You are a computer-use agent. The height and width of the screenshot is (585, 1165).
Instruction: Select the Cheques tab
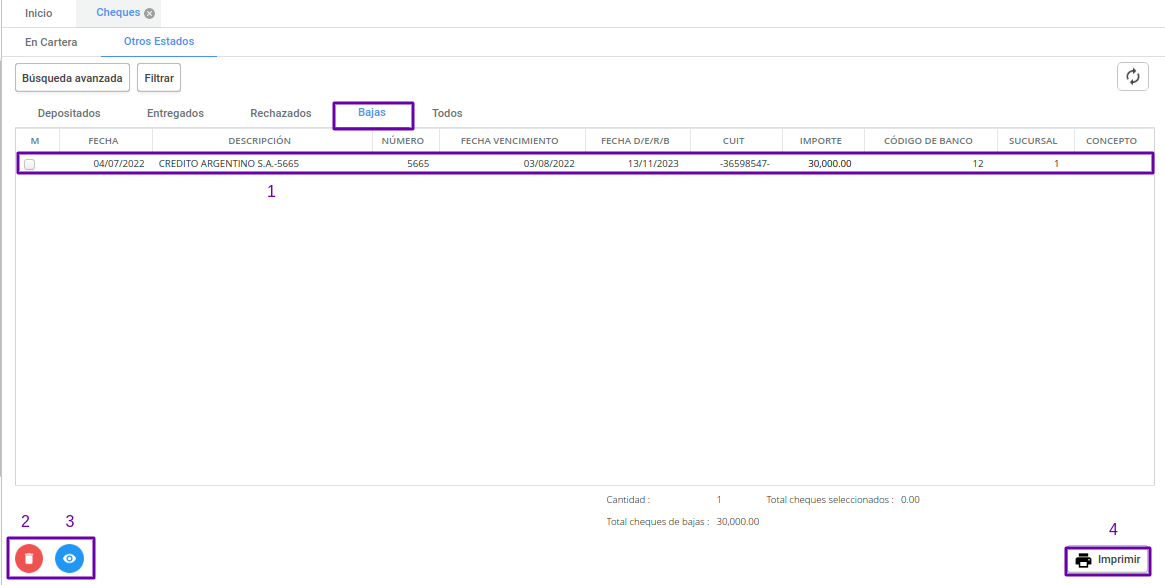[x=118, y=13]
